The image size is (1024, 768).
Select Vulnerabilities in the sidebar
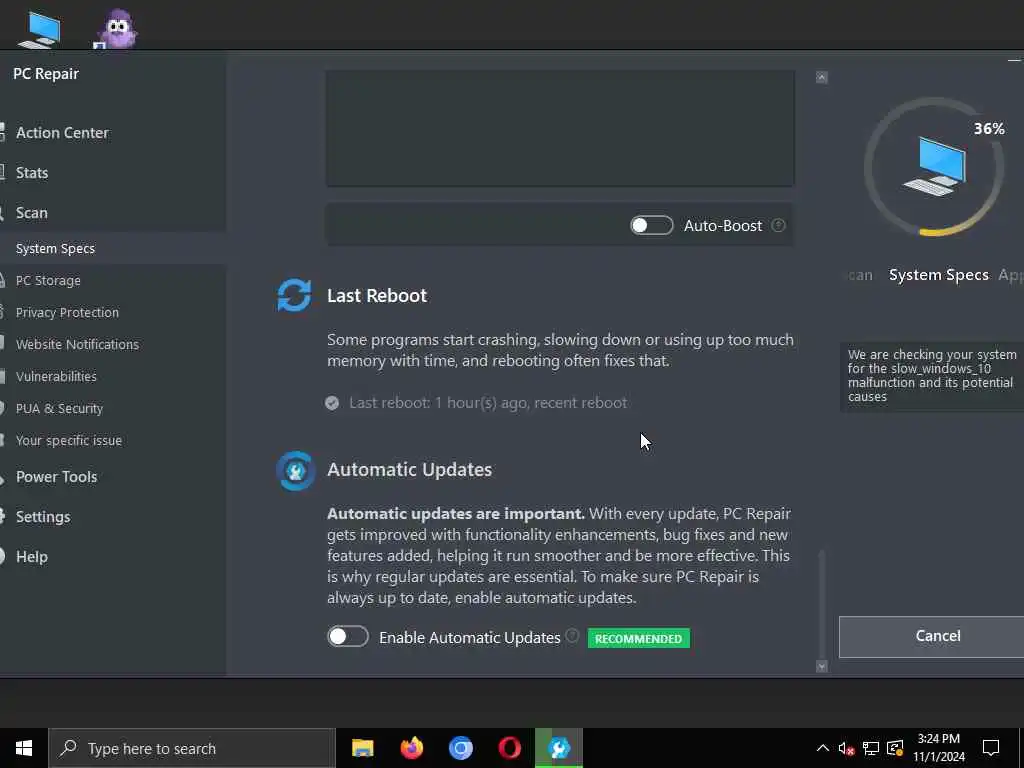56,376
